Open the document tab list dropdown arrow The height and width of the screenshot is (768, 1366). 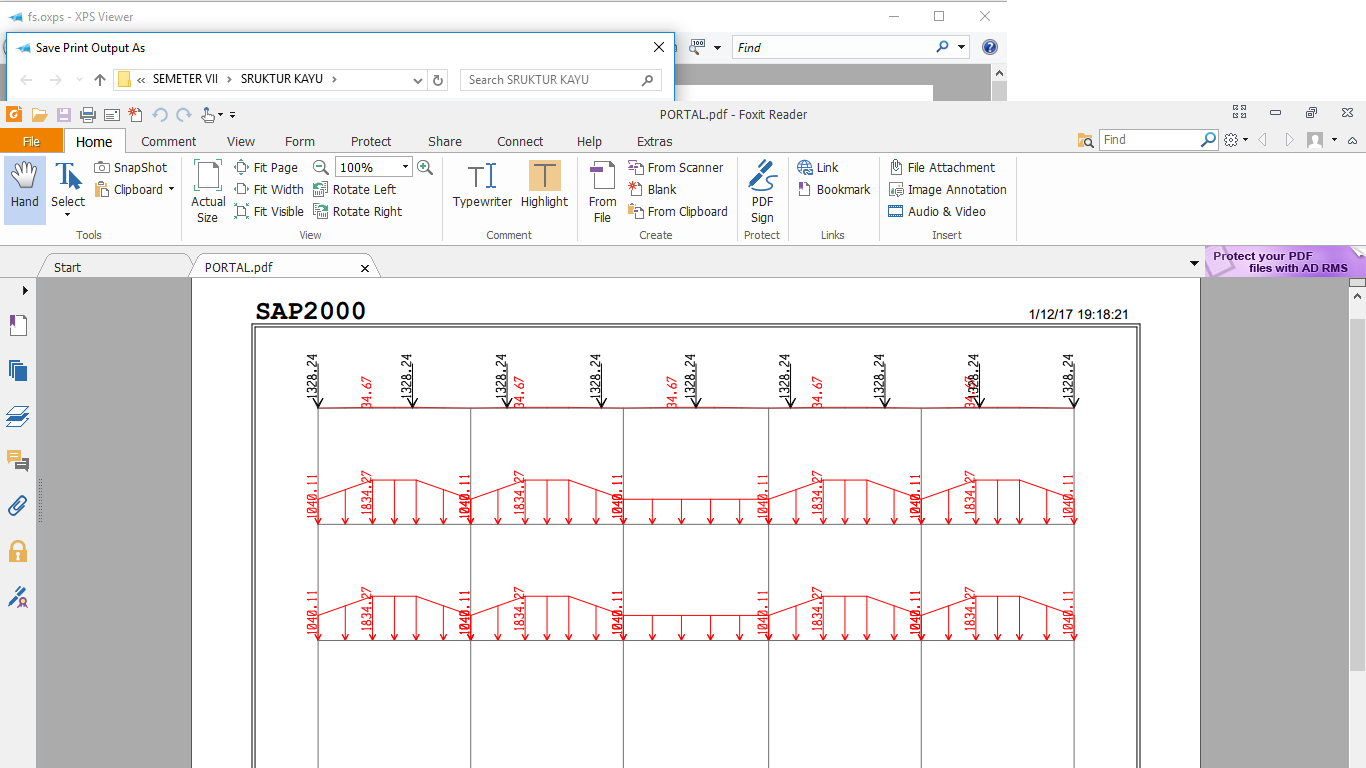1194,264
